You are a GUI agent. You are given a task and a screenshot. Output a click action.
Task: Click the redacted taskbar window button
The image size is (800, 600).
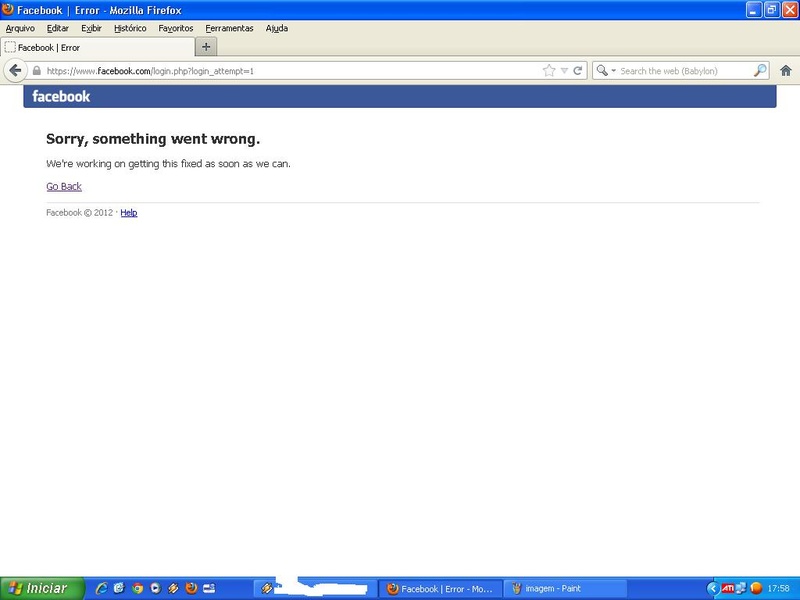(316, 589)
